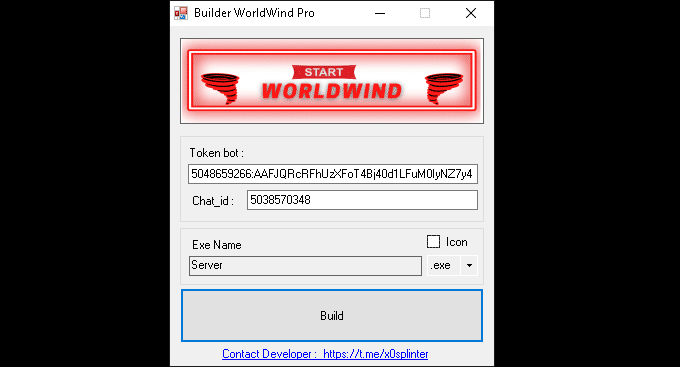Click the Start WorldWind banner image
680x367 pixels.
[x=332, y=81]
